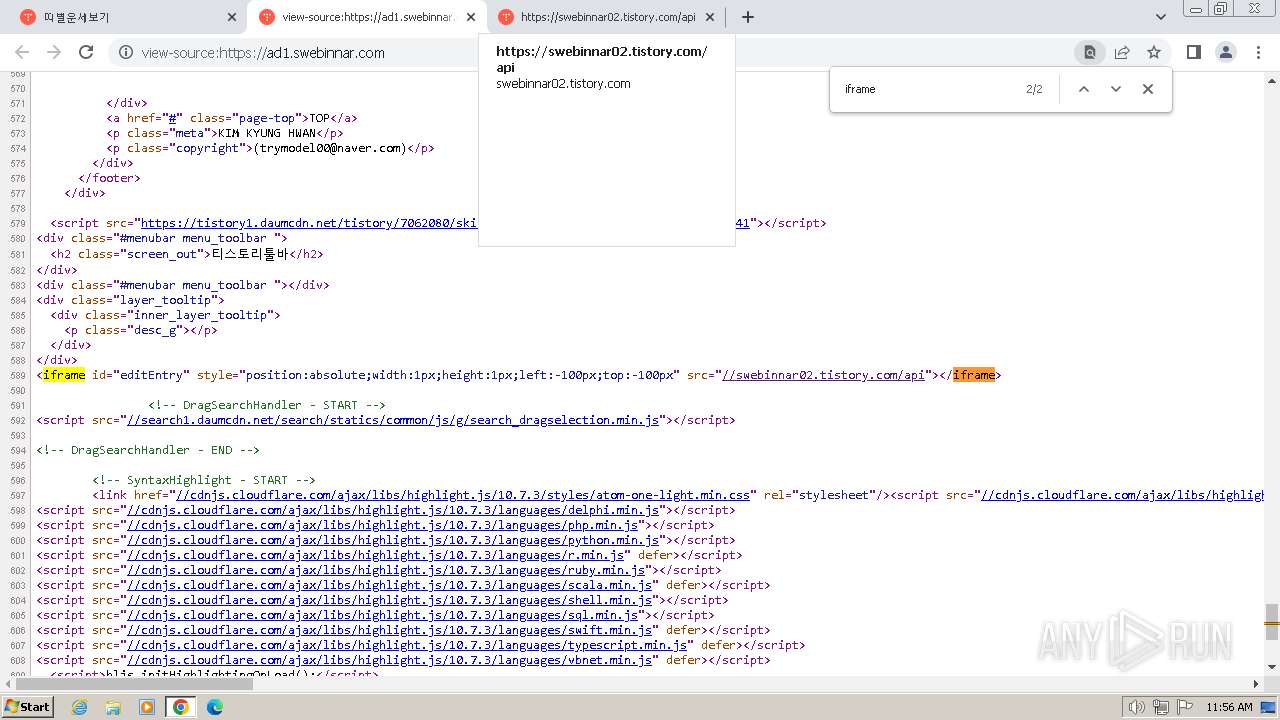Image resolution: width=1280 pixels, height=720 pixels.
Task: Switch to the swebinnar02.tistory.com/api tab
Action: (606, 17)
